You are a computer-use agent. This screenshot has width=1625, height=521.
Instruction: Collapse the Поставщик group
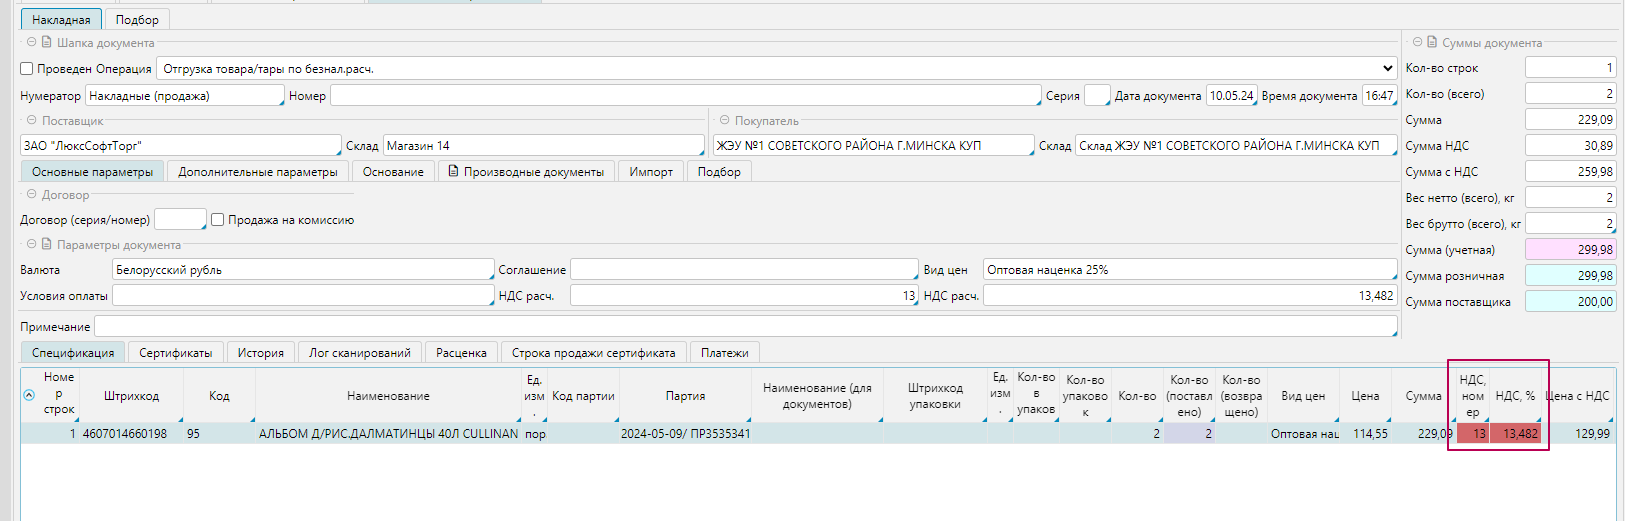(x=32, y=120)
